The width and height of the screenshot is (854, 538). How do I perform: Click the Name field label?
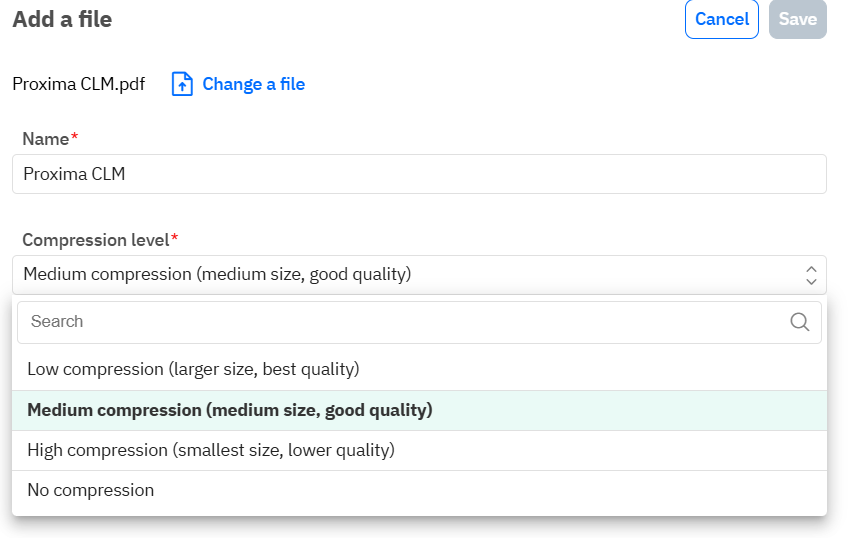[45, 139]
